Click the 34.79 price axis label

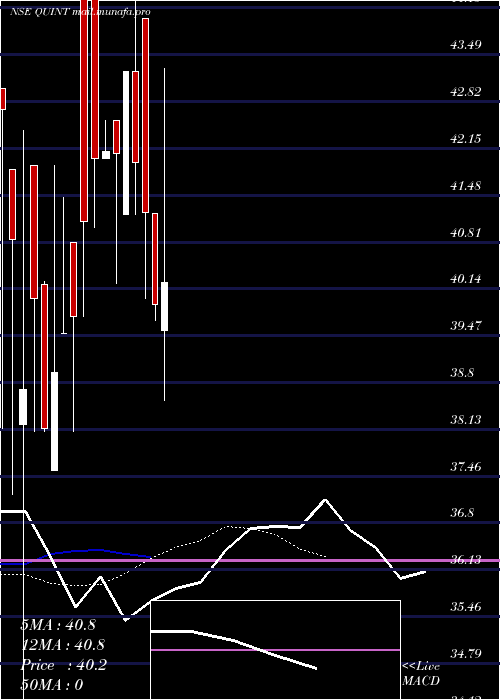click(x=466, y=654)
